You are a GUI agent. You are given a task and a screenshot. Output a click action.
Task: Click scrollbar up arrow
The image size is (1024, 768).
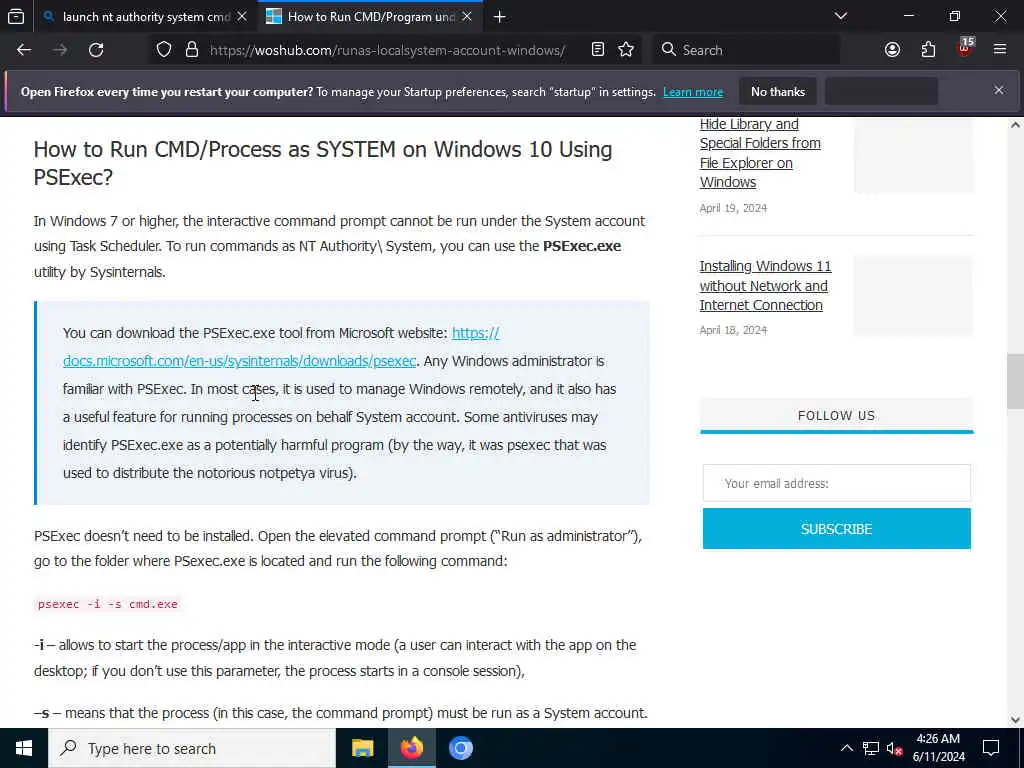tap(1015, 125)
